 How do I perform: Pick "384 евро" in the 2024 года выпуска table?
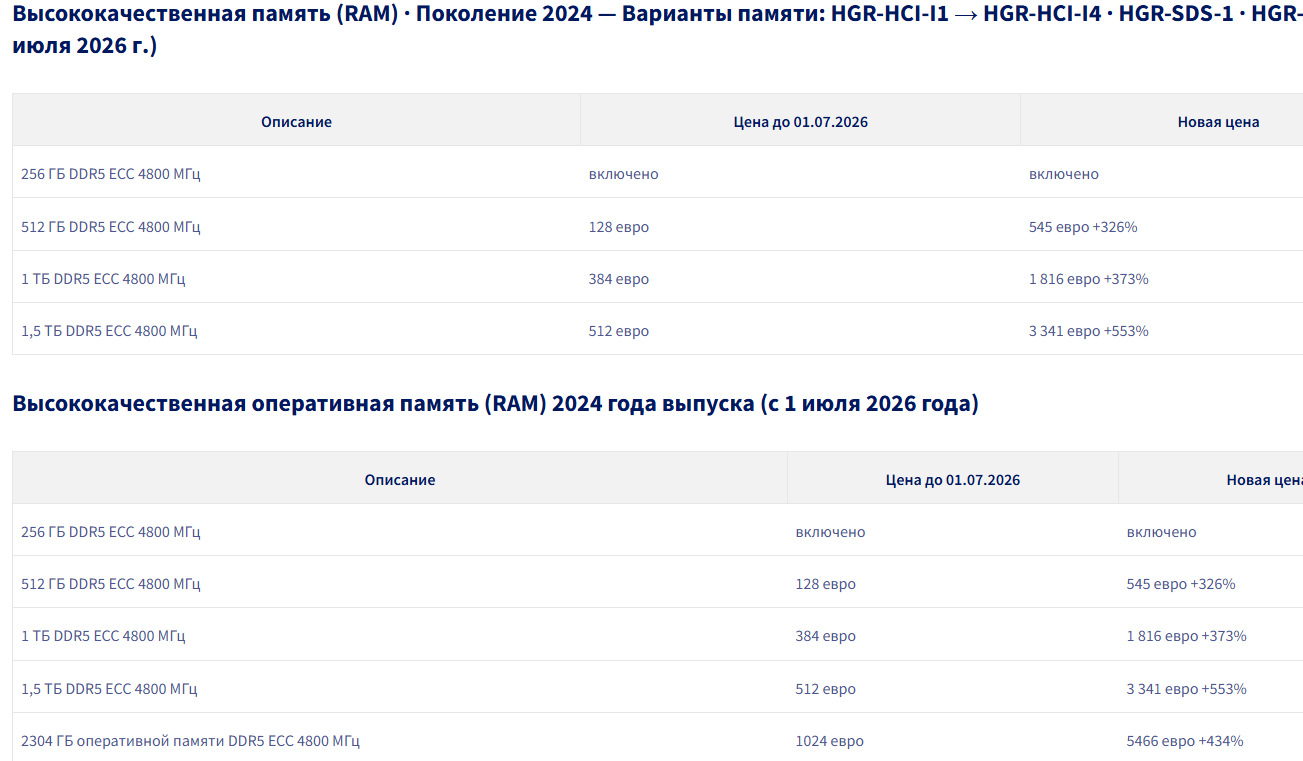[x=826, y=636]
